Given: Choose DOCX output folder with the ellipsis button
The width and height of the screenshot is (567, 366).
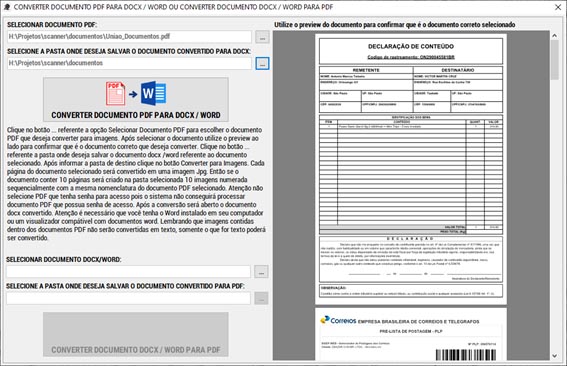Looking at the screenshot, I should (262, 63).
